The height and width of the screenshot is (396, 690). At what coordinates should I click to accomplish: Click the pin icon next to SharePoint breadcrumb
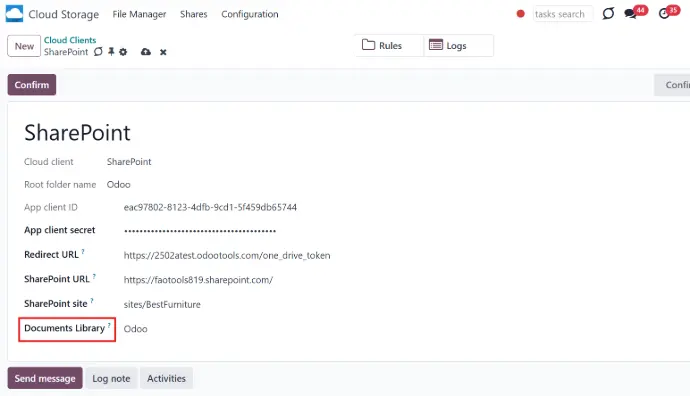(111, 52)
